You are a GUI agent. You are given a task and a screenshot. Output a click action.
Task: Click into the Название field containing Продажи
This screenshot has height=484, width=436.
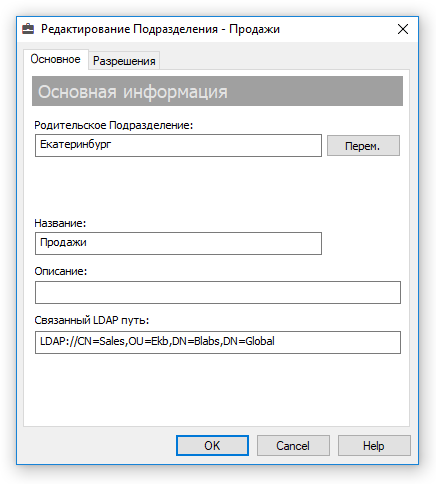178,243
